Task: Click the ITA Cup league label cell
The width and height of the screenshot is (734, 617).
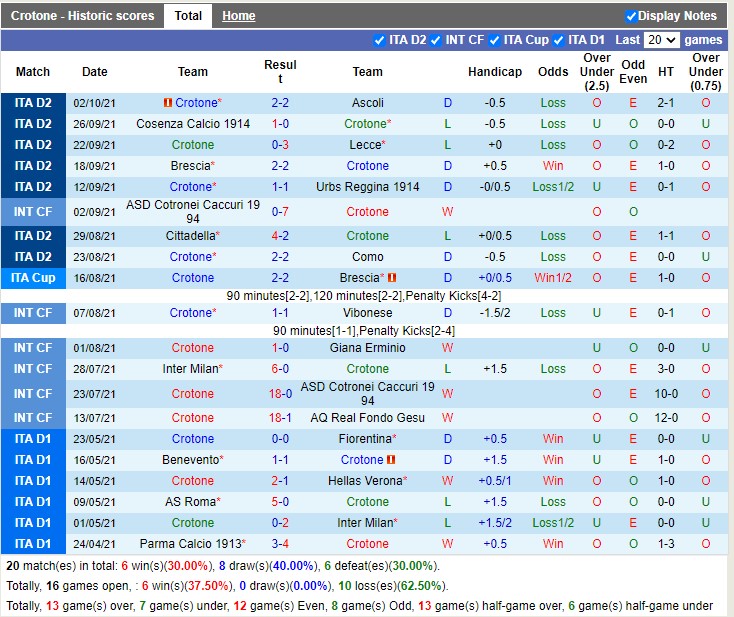Action: 33,278
